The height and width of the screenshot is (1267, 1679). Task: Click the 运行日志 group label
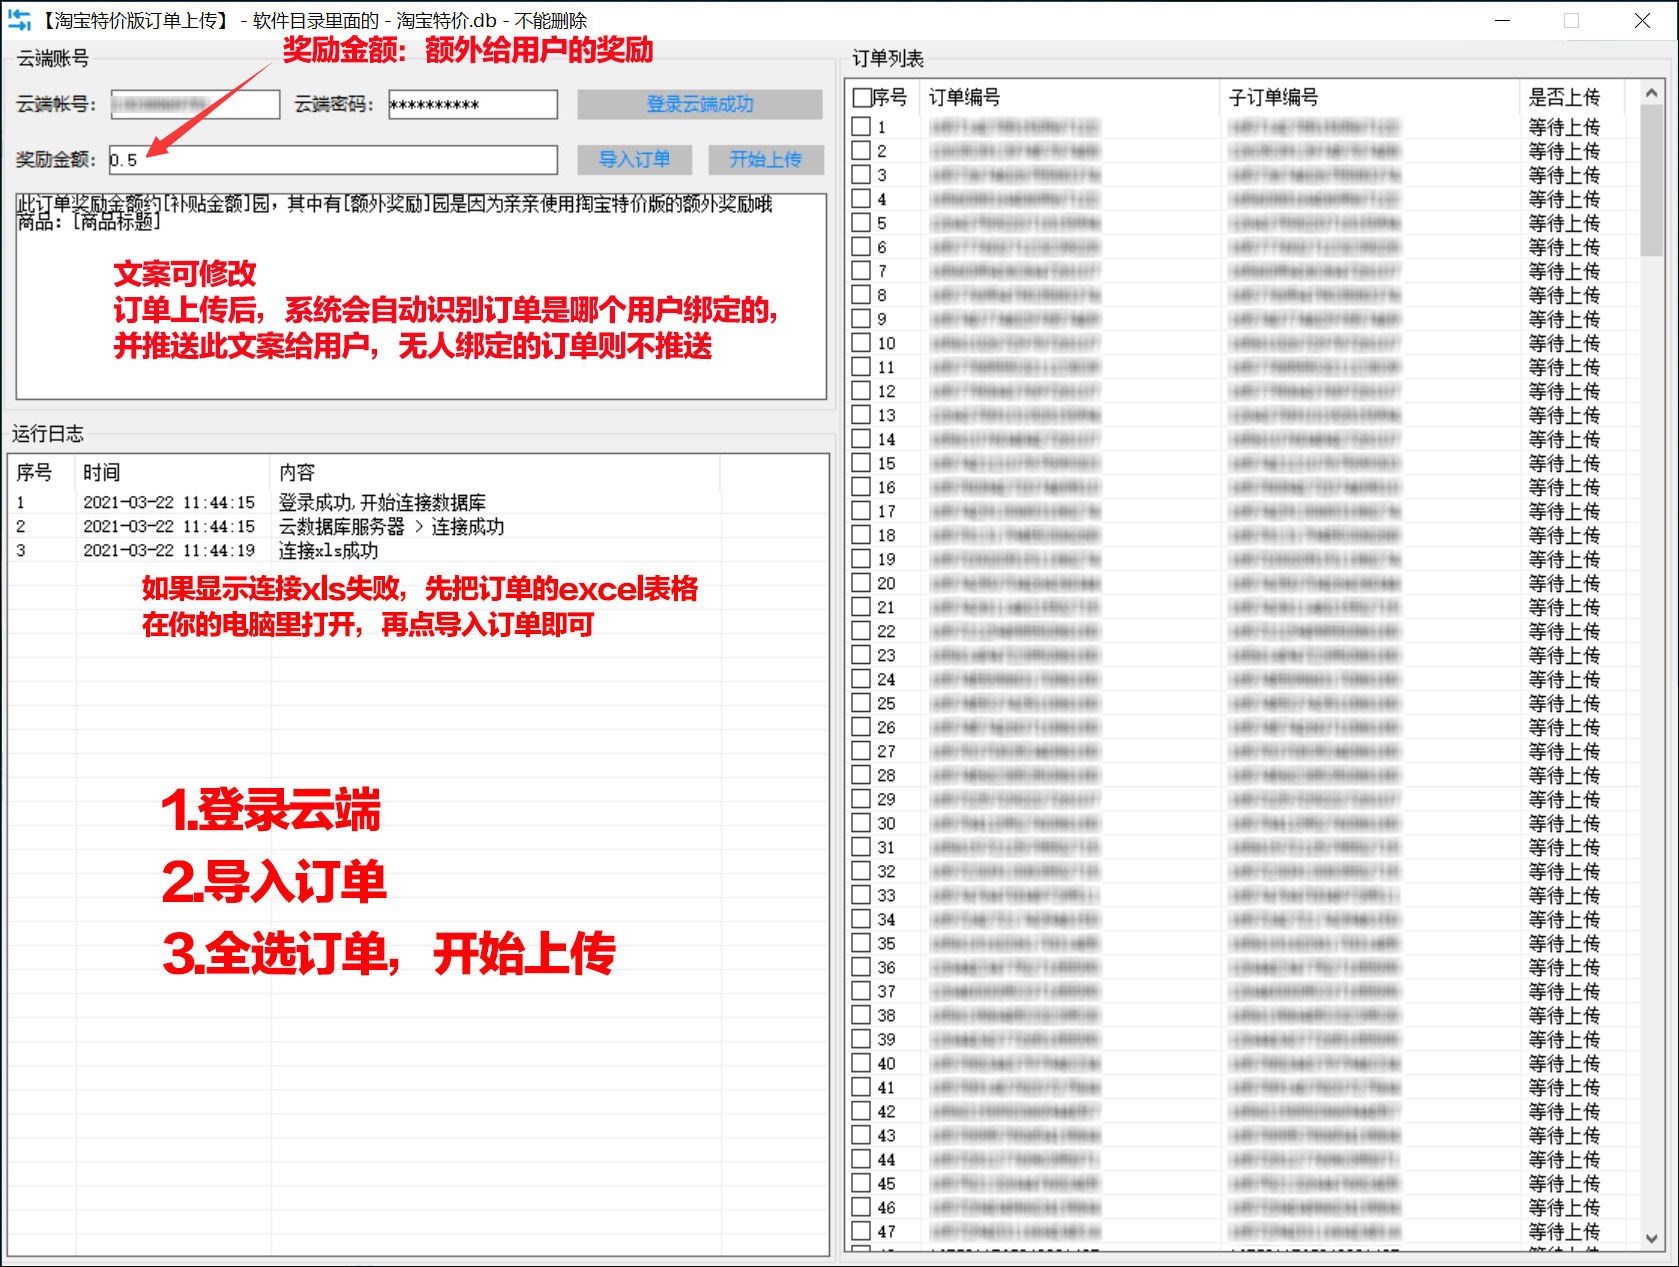point(48,433)
